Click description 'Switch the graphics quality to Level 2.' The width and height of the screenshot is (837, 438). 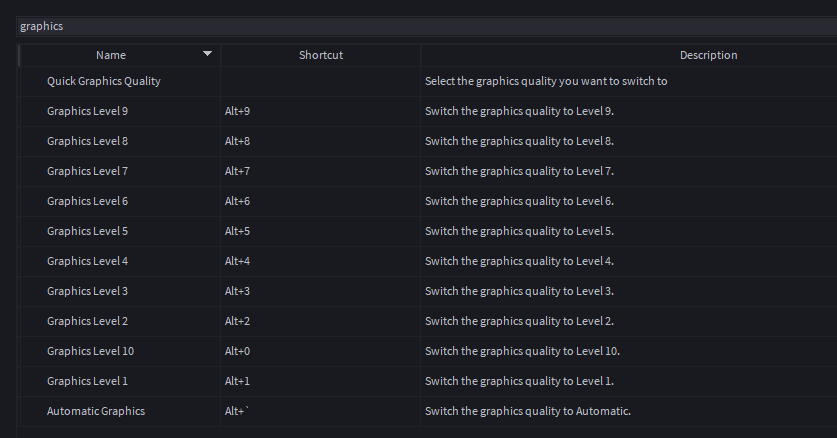[519, 321]
